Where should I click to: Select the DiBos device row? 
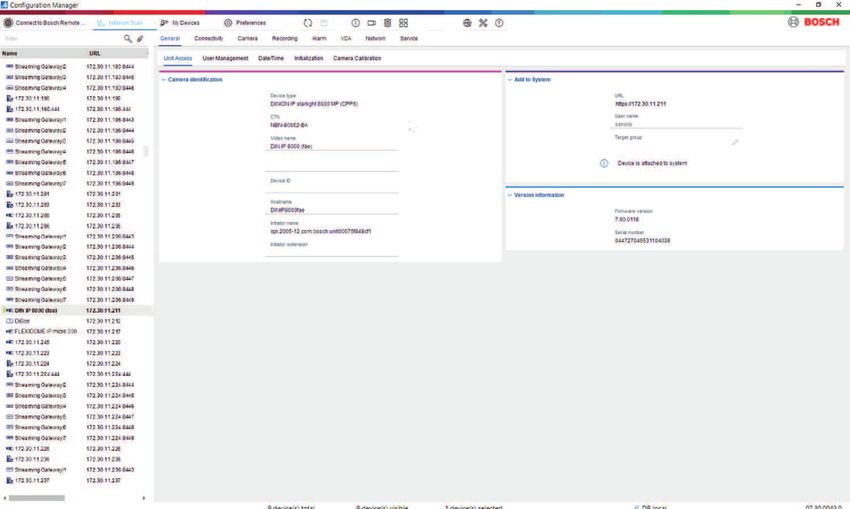(x=76, y=321)
